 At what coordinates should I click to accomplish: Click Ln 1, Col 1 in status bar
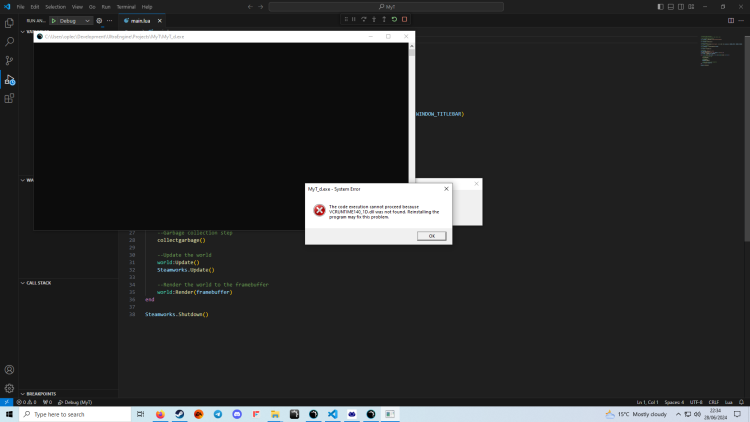click(647, 402)
